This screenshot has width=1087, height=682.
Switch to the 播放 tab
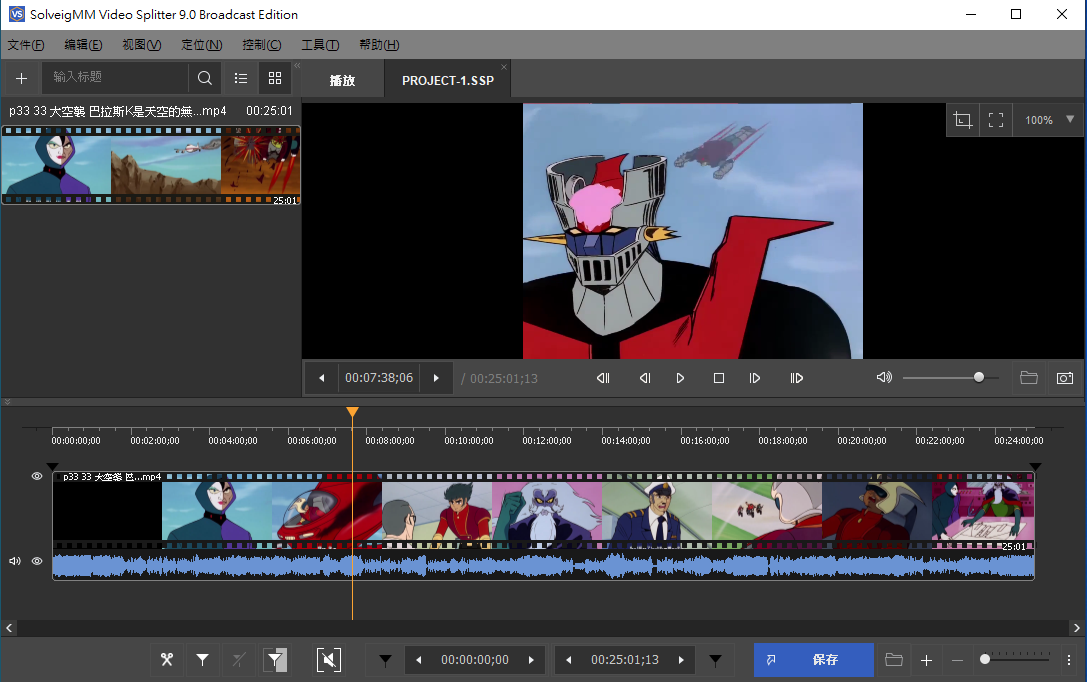(x=342, y=81)
